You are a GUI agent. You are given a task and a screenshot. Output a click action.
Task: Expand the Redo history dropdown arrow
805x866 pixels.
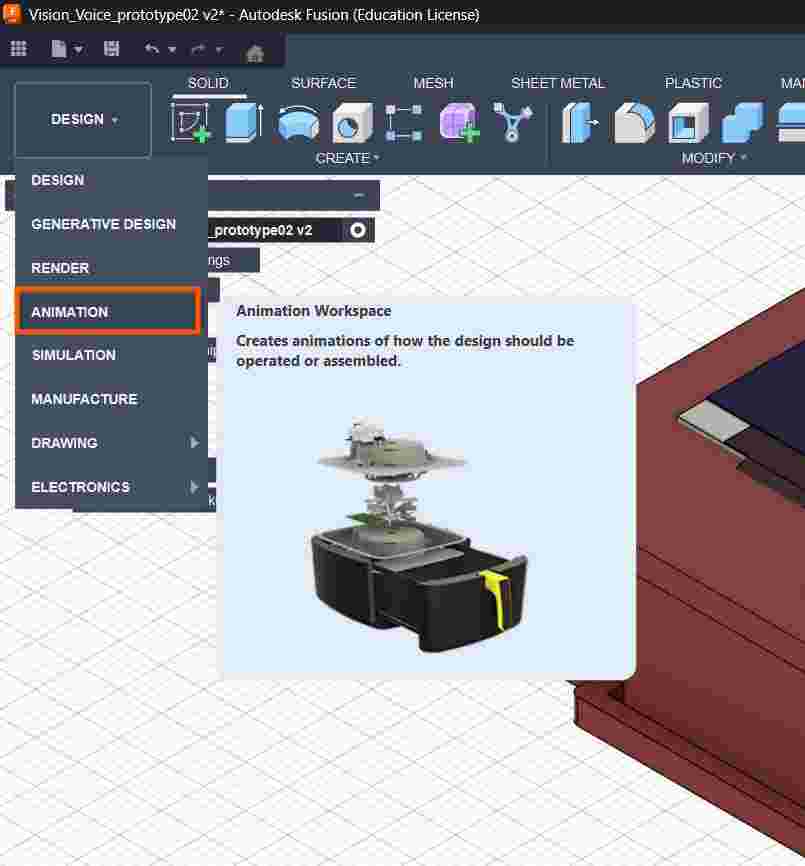tap(219, 50)
